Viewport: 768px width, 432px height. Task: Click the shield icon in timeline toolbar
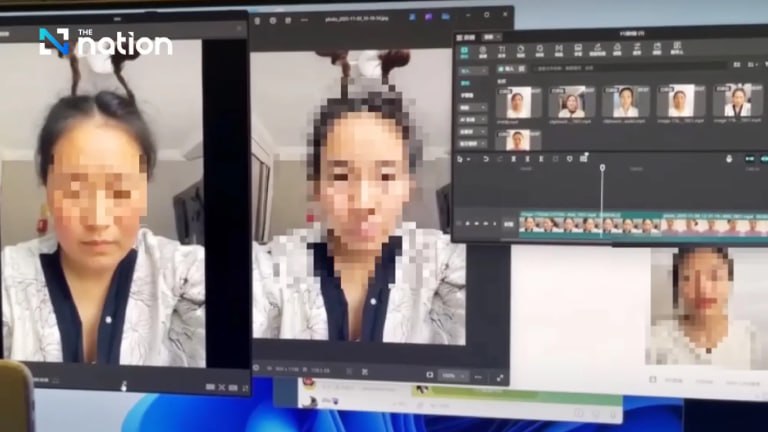pos(570,159)
